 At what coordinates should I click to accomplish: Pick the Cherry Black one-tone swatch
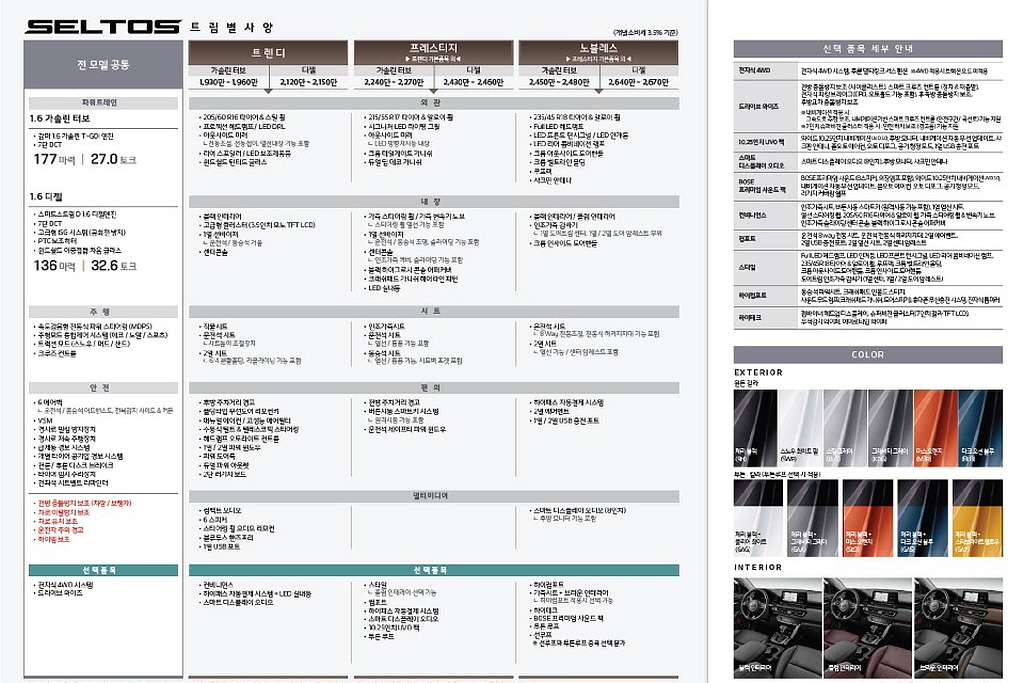756,428
